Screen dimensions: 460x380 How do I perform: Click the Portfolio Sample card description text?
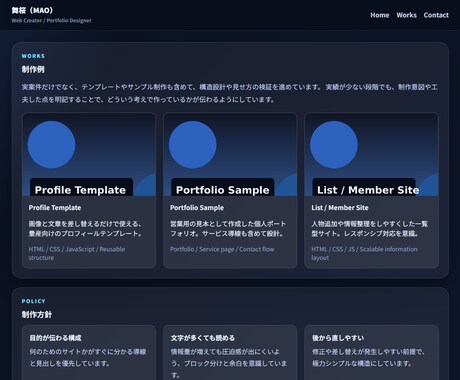[228, 228]
